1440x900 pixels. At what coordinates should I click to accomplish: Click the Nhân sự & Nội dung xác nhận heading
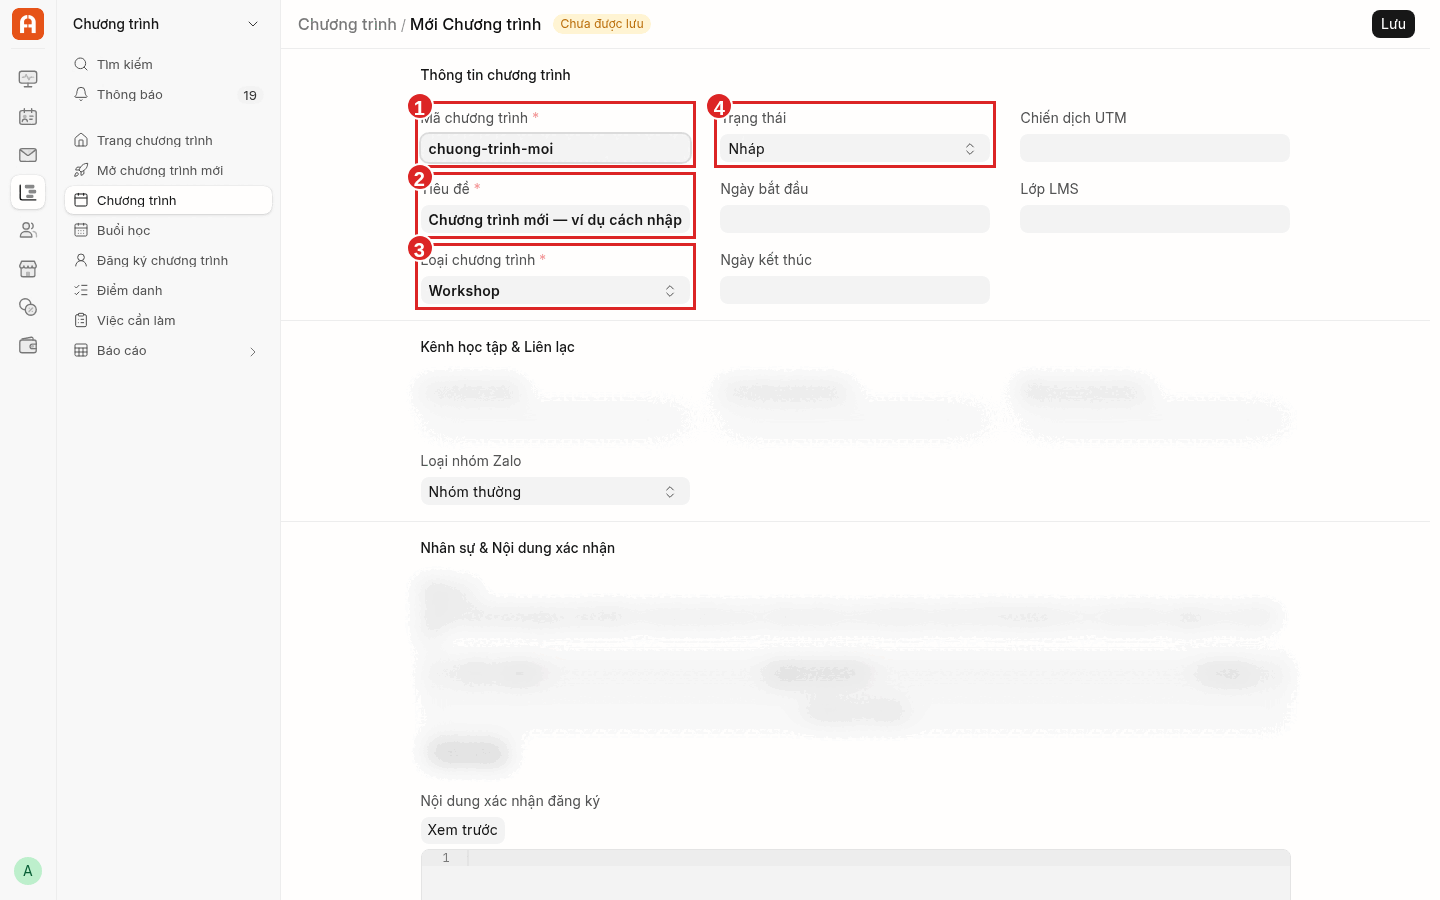pyautogui.click(x=517, y=548)
